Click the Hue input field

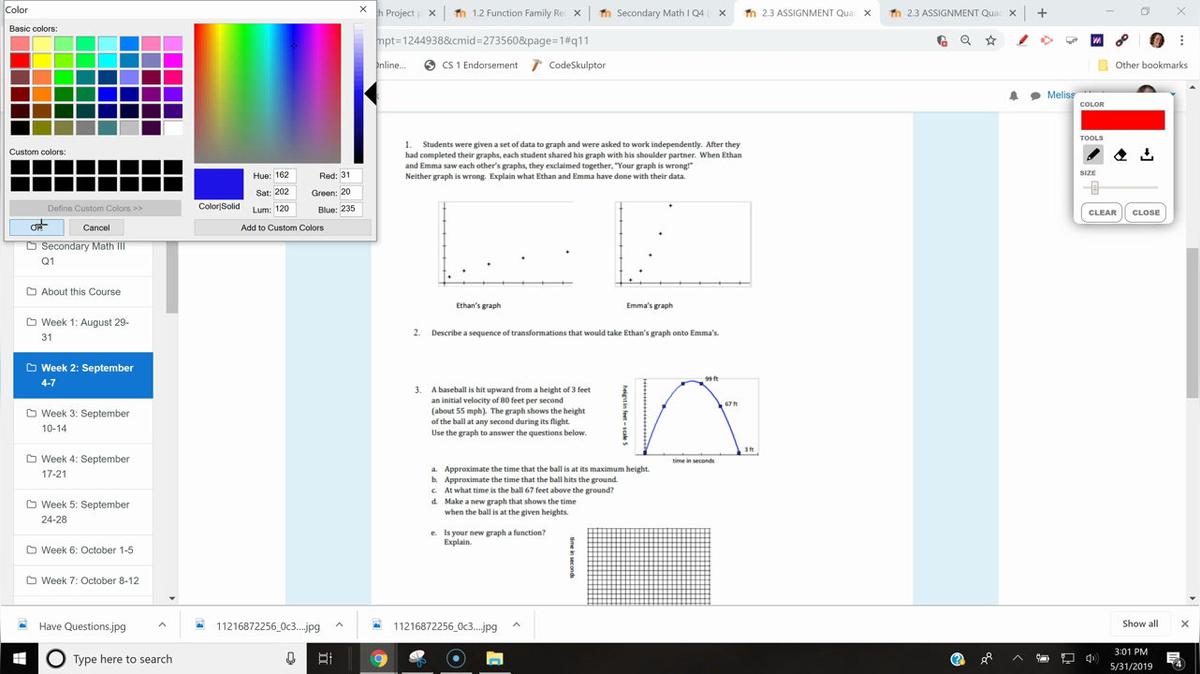(x=285, y=175)
